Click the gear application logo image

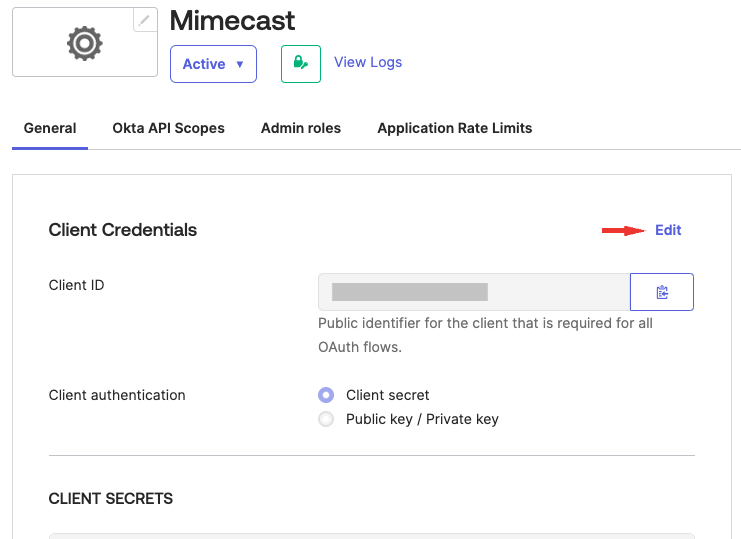click(x=85, y=43)
